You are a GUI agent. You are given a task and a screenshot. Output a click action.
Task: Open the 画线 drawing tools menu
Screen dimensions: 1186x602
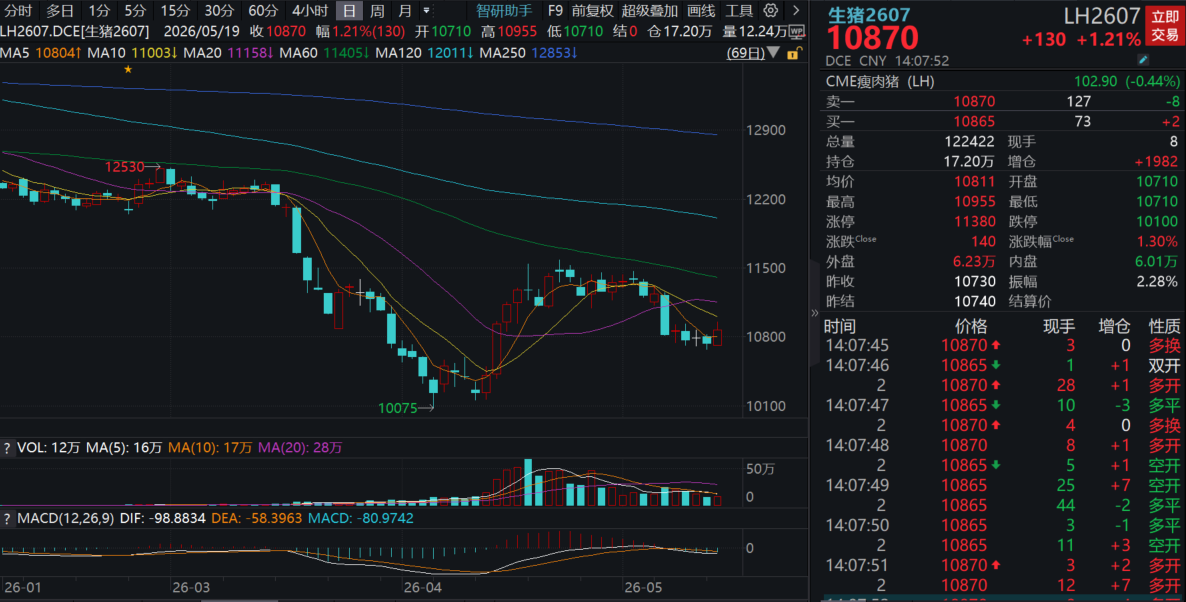point(701,11)
